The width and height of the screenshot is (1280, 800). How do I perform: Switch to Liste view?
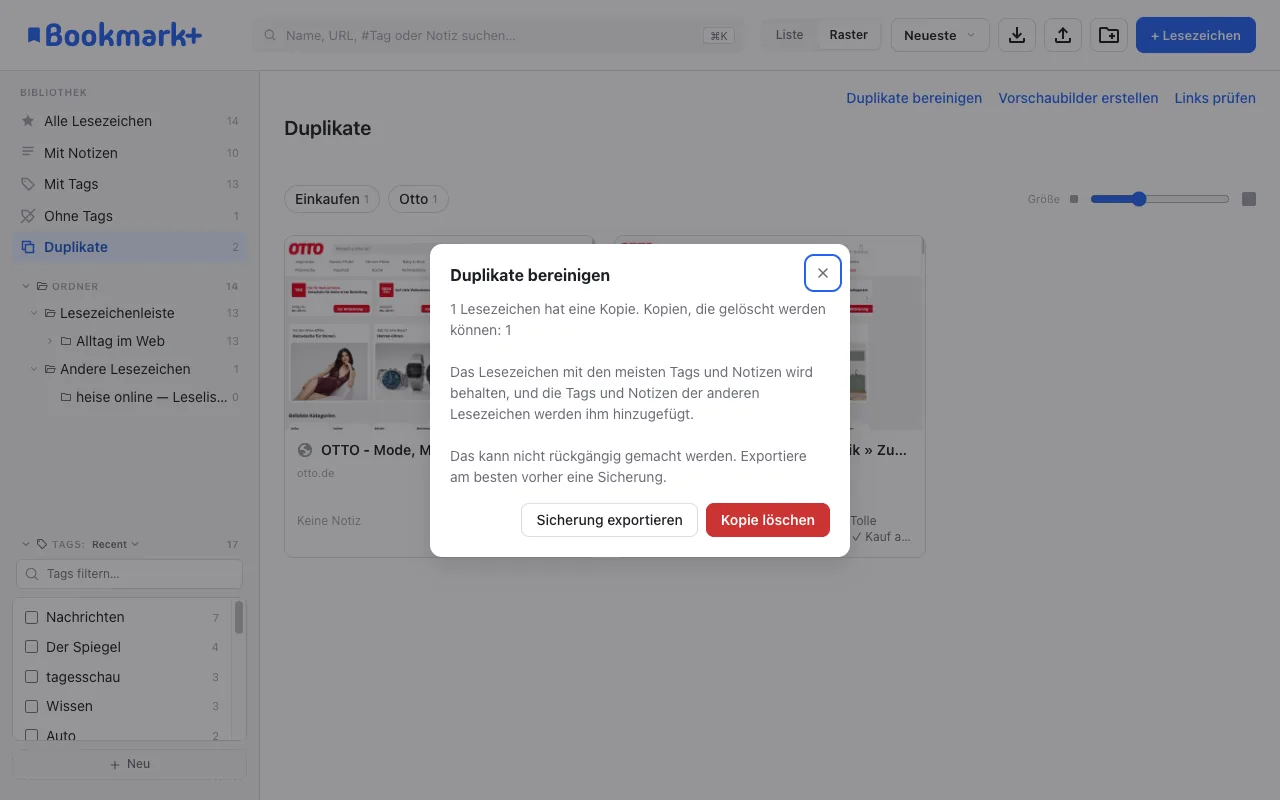789,35
